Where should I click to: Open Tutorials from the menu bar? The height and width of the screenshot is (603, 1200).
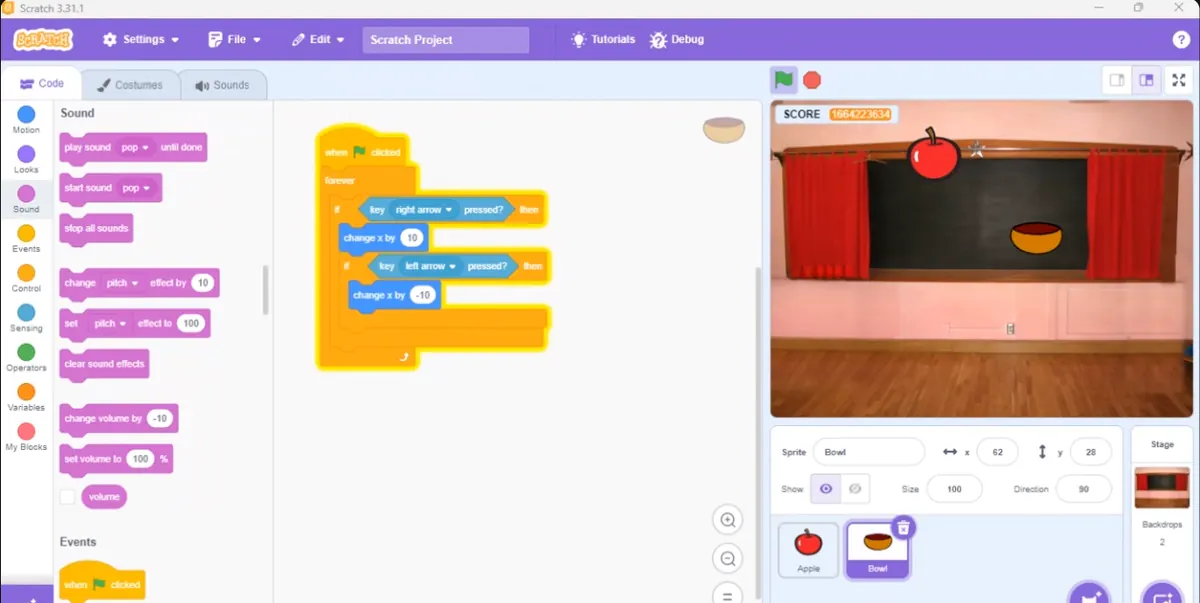[x=603, y=40]
